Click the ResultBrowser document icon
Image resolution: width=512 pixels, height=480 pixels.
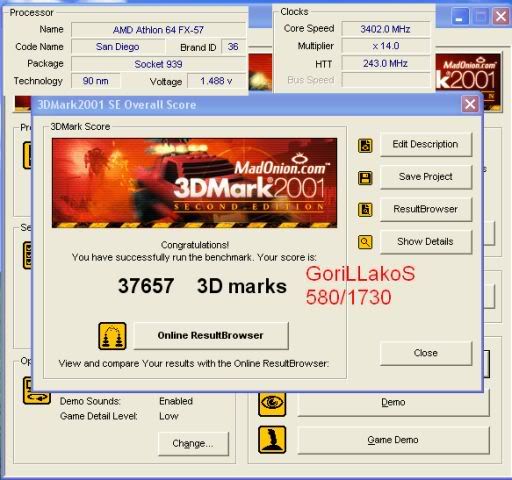pyautogui.click(x=365, y=210)
